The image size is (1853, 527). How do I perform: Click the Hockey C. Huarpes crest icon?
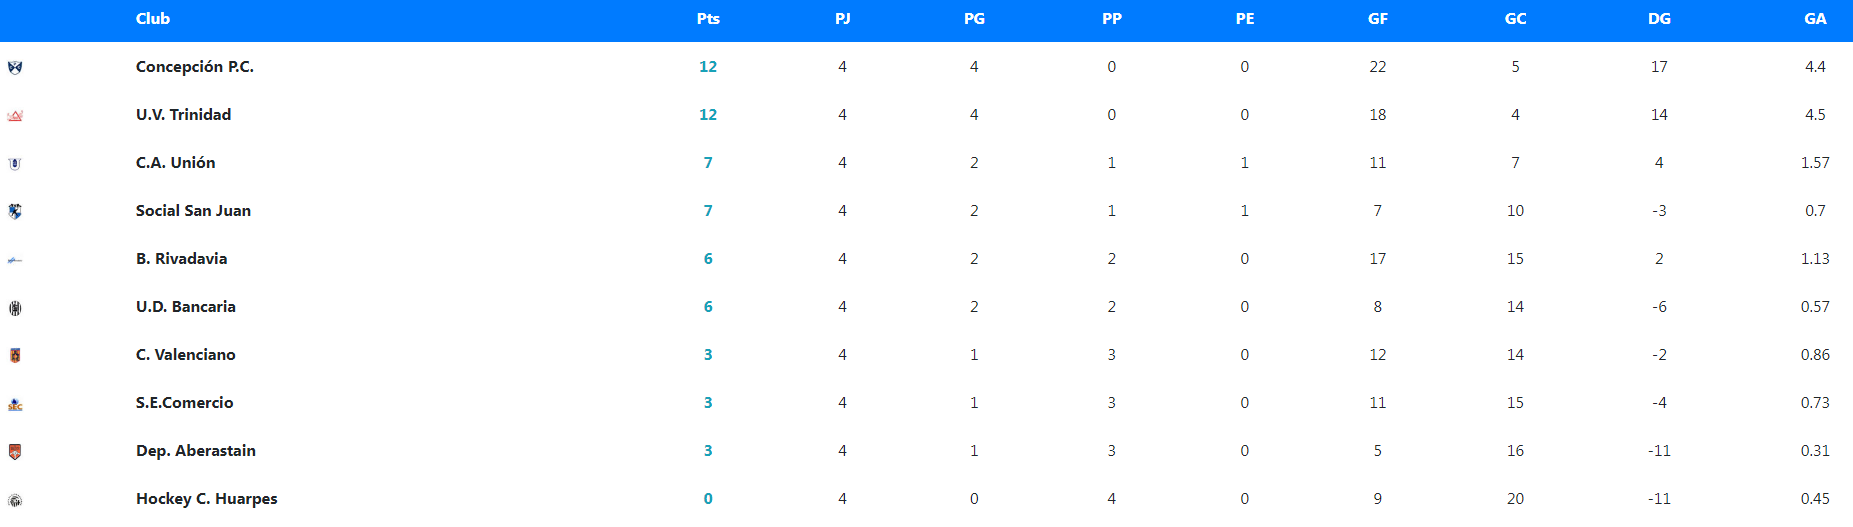coord(15,500)
